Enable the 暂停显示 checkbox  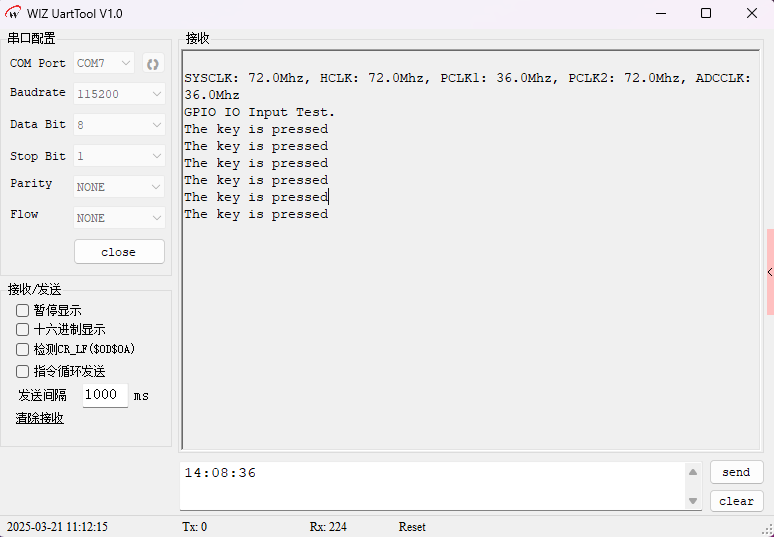tap(23, 311)
